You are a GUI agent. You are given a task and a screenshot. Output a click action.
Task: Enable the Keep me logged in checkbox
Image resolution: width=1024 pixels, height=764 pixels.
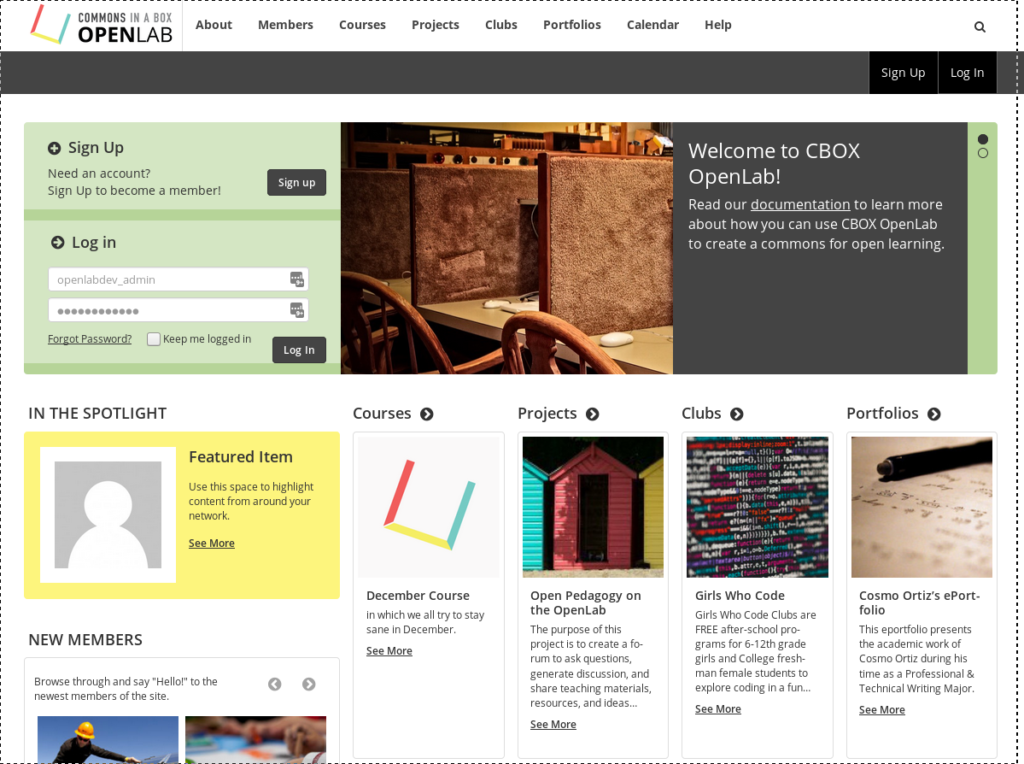153,339
